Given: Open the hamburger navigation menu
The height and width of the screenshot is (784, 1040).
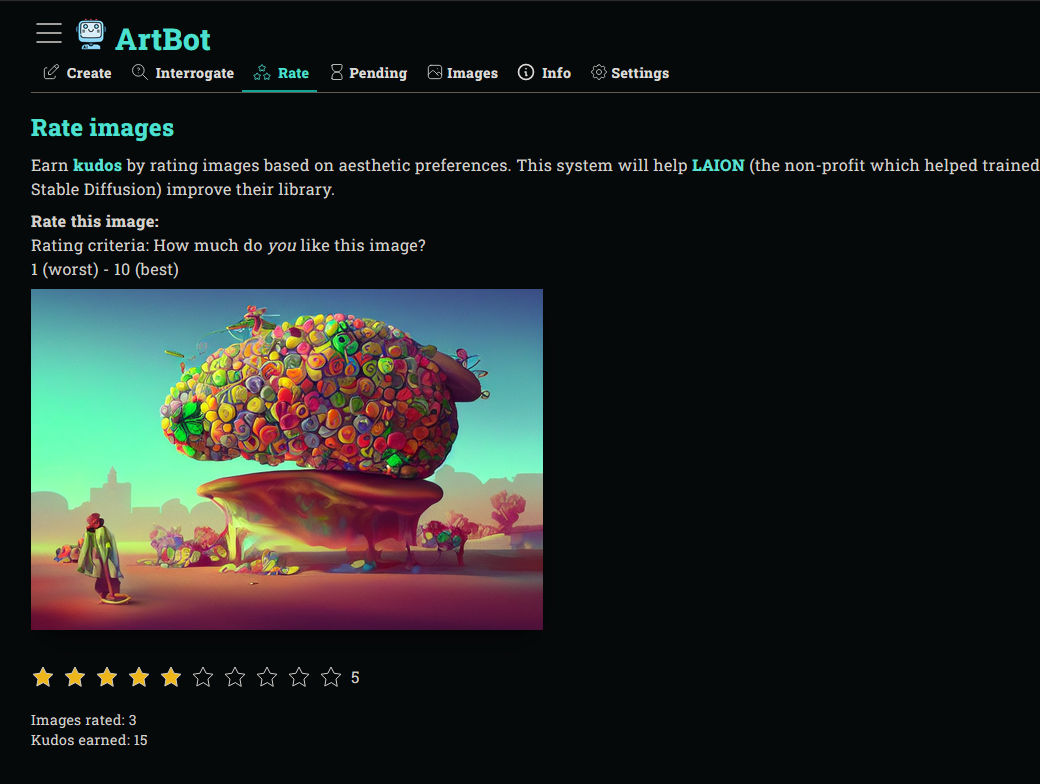Looking at the screenshot, I should pyautogui.click(x=48, y=33).
